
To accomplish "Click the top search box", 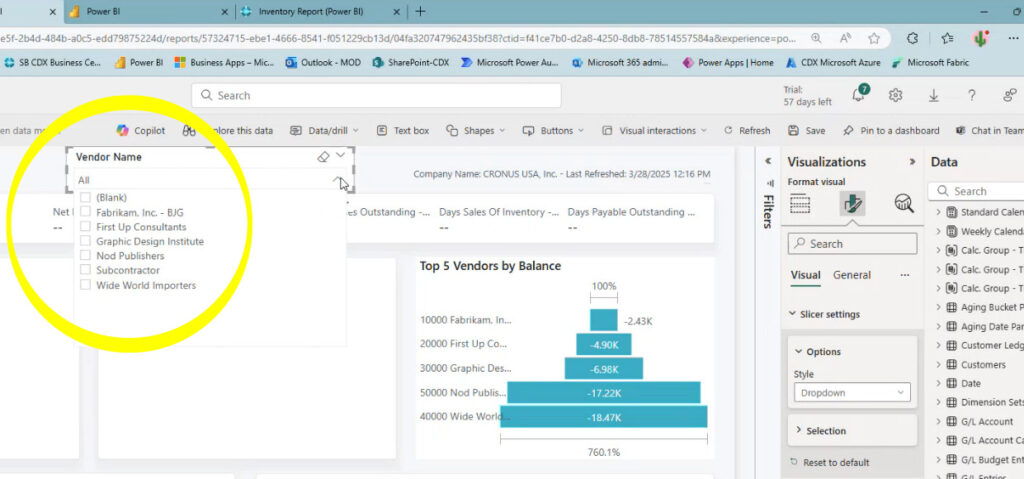I will 376,95.
